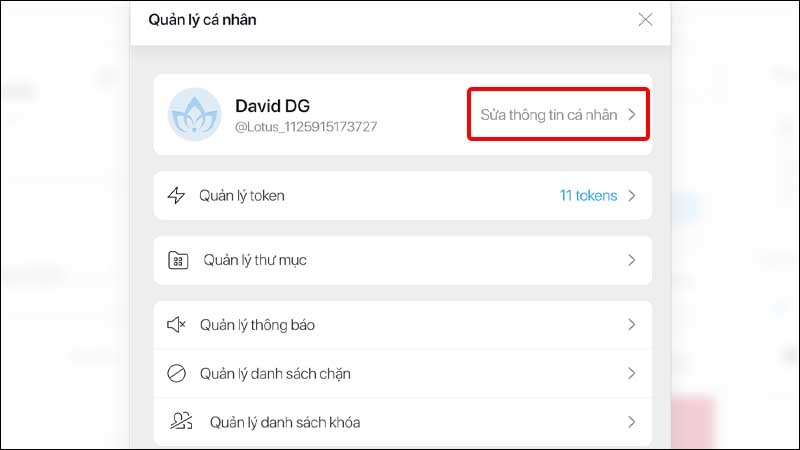Expand the Quản lý thư mục chevron
This screenshot has height=450, width=800.
tap(632, 260)
